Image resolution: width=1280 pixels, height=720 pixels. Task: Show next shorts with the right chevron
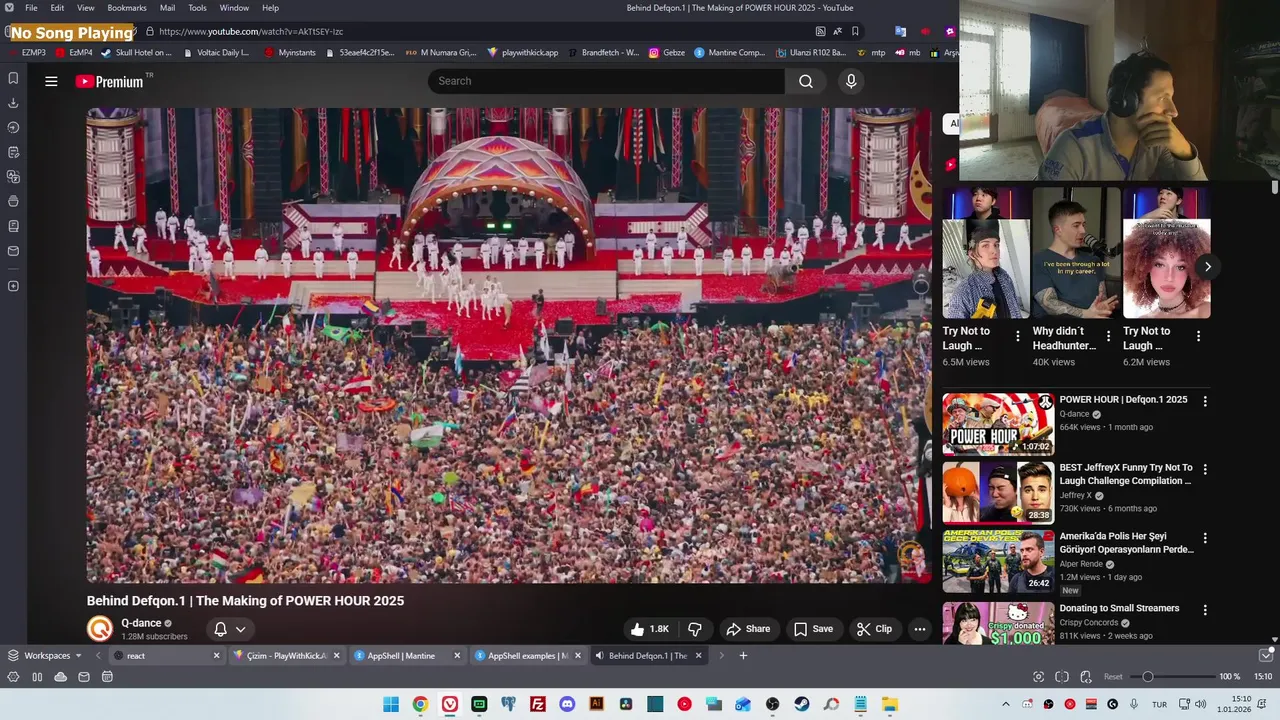coord(1207,266)
